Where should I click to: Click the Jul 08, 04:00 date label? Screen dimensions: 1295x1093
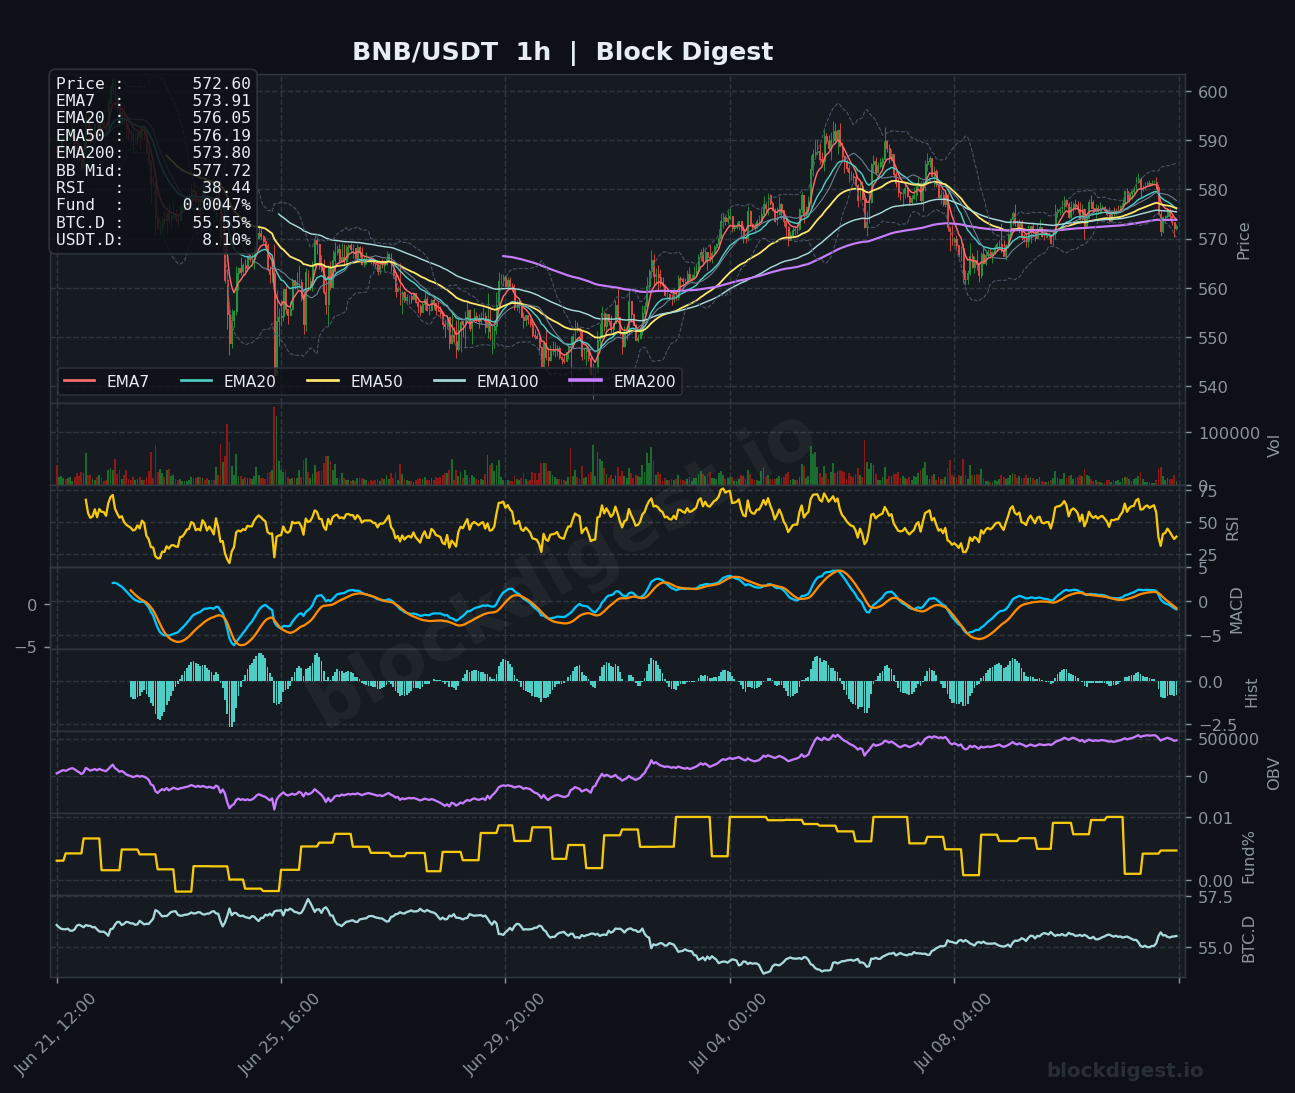[x=953, y=1034]
